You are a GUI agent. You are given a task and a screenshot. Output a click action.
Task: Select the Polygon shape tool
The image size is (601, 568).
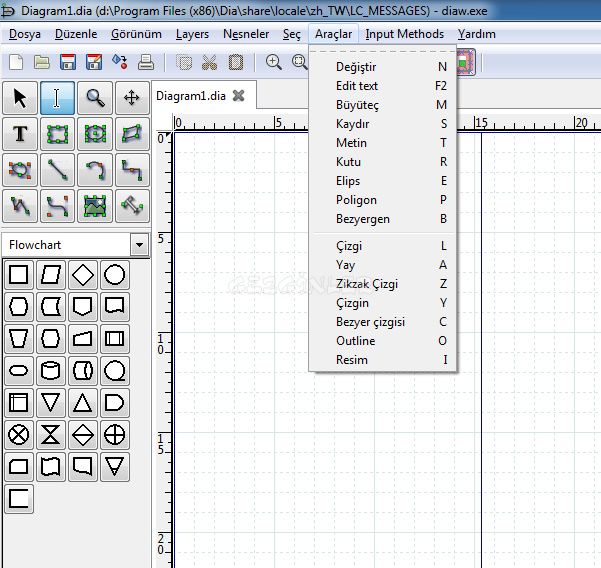click(132, 134)
